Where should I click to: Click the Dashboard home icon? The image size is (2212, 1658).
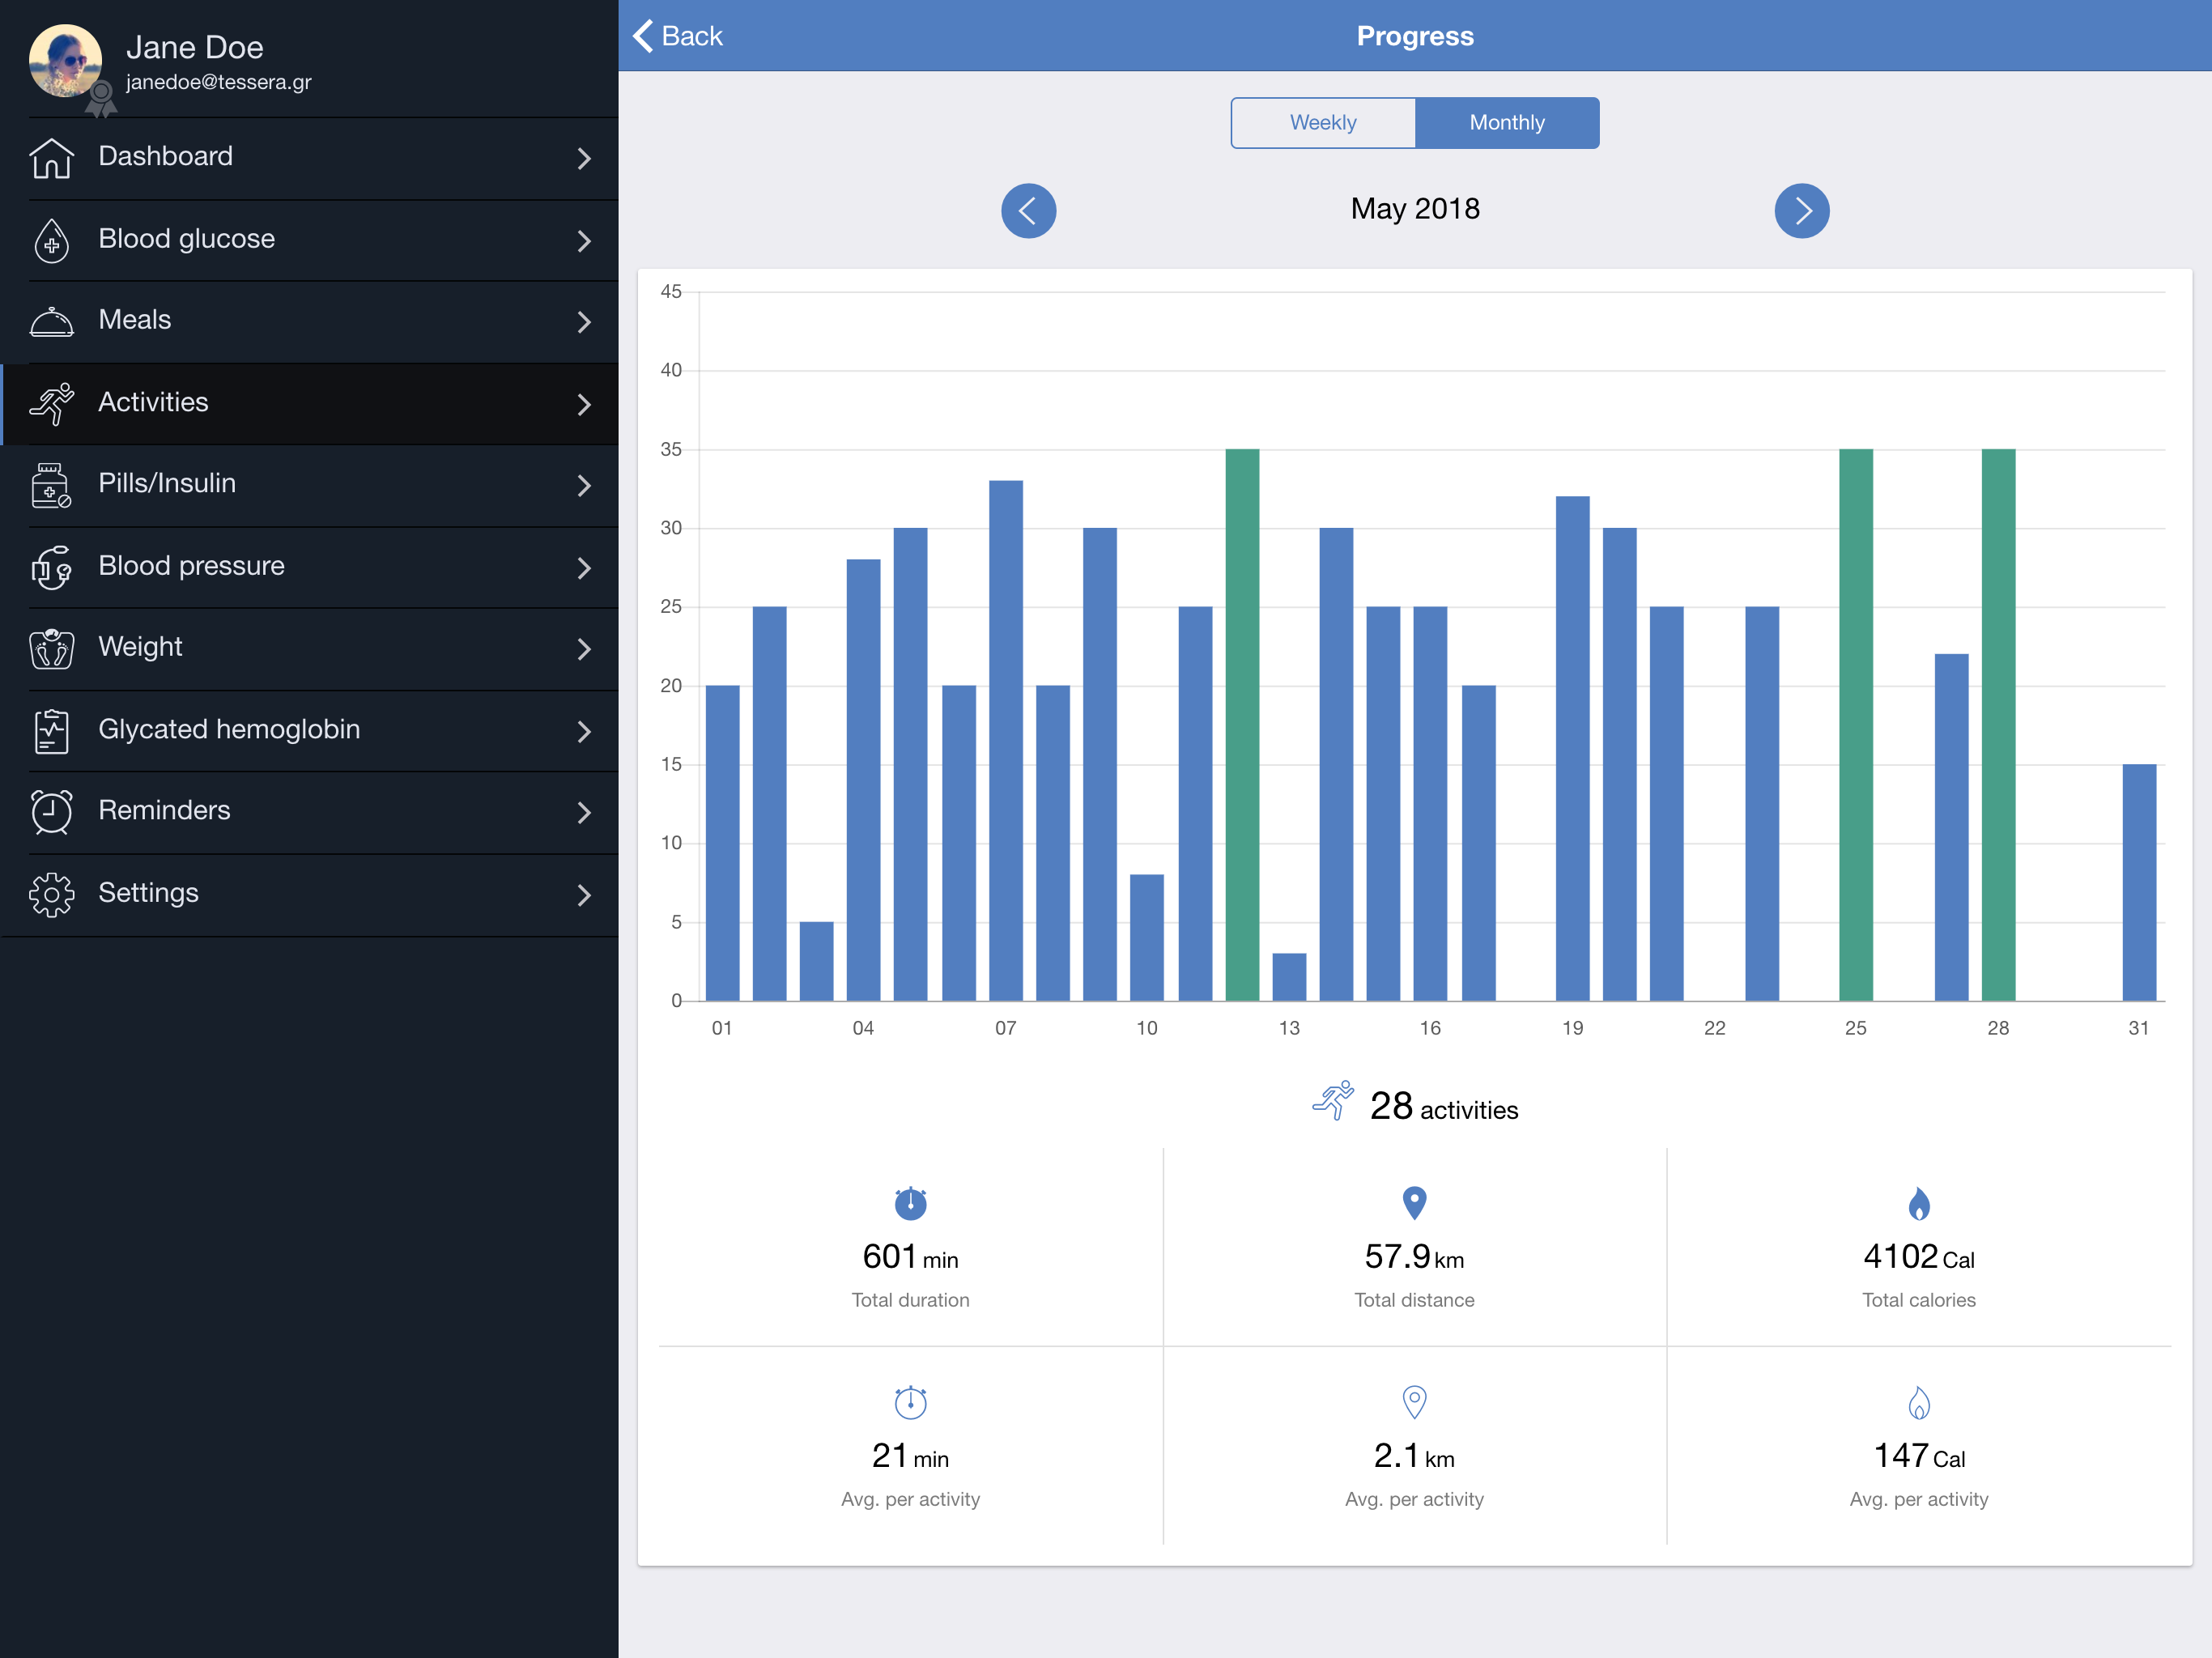coord(51,158)
